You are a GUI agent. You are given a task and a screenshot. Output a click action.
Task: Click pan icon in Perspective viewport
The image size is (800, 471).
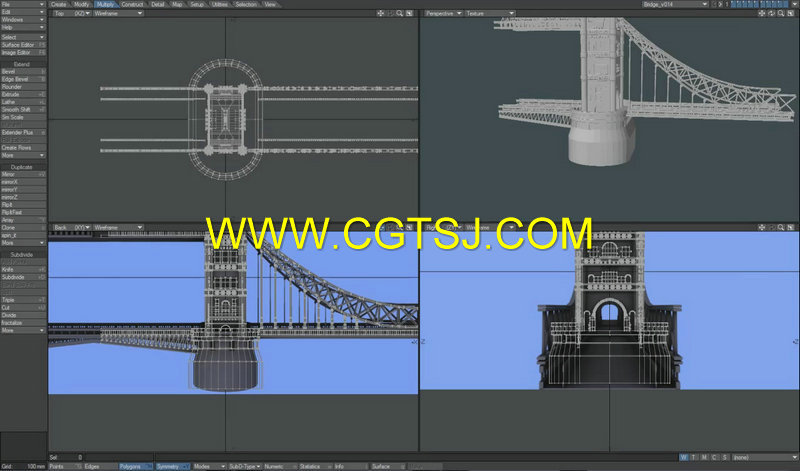tap(761, 13)
